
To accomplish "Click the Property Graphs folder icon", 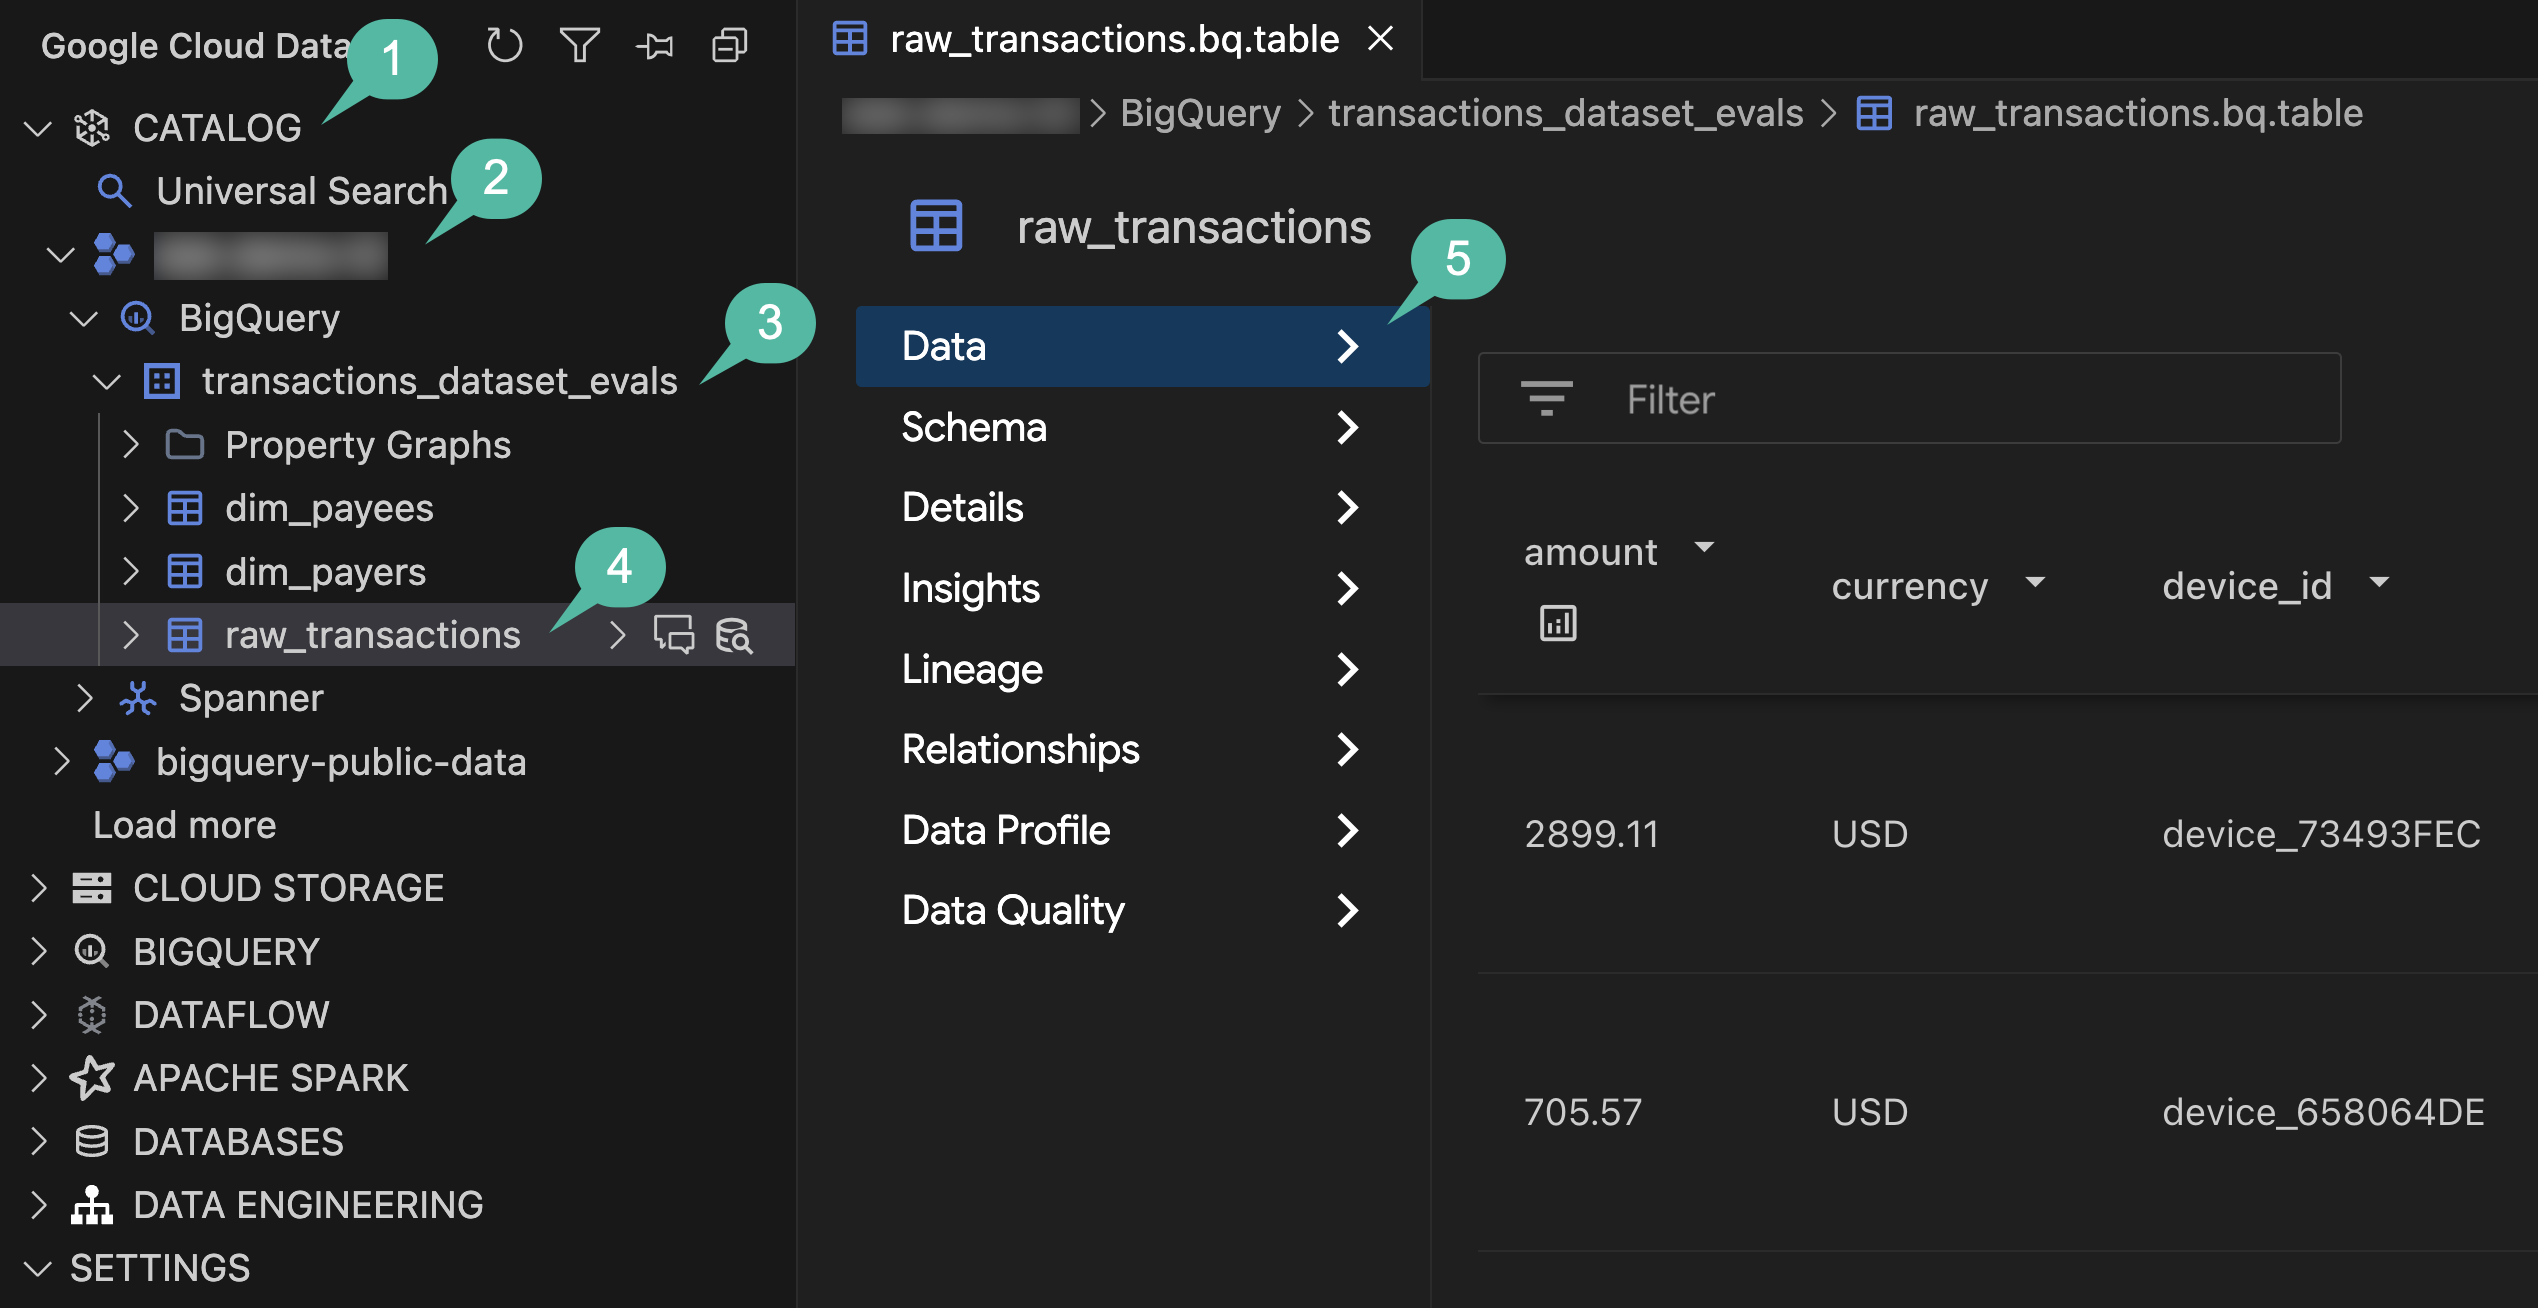I will click(x=184, y=445).
